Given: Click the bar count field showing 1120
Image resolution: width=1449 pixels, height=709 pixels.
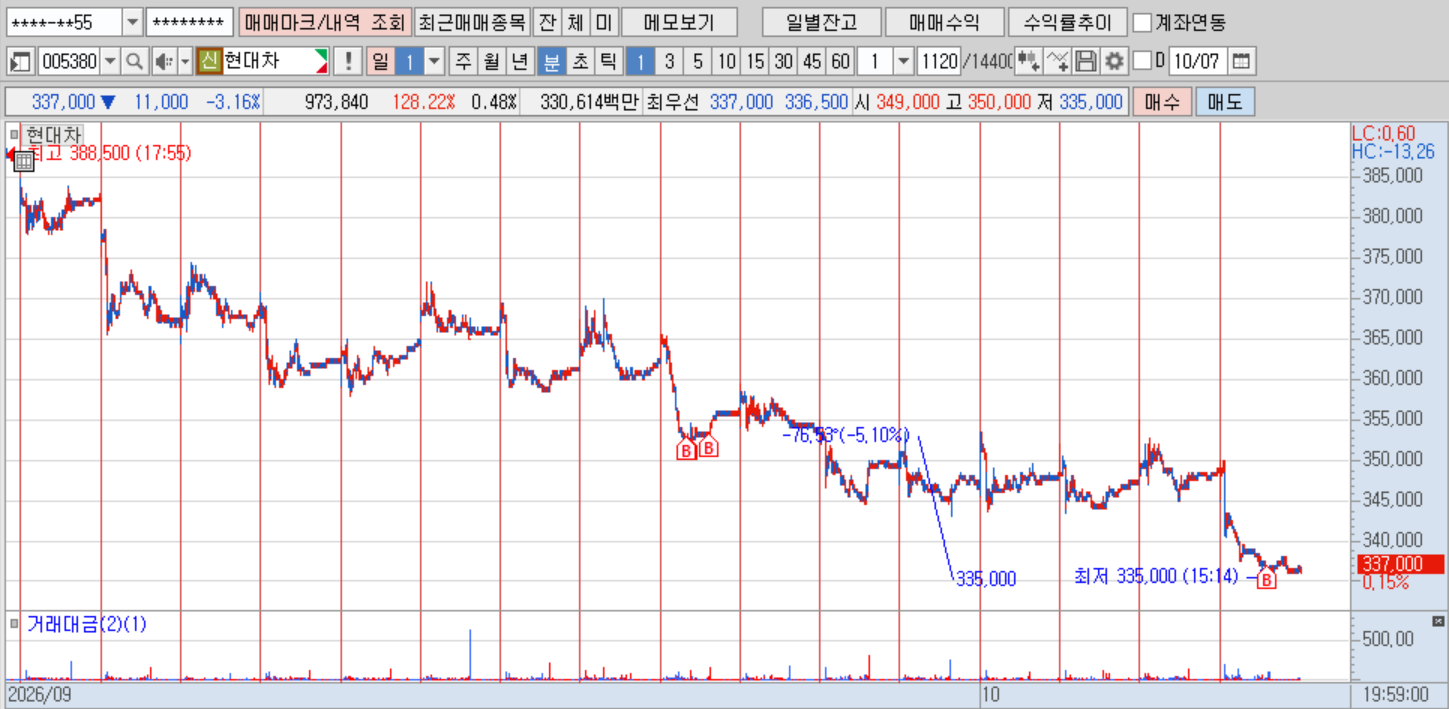Looking at the screenshot, I should point(938,61).
